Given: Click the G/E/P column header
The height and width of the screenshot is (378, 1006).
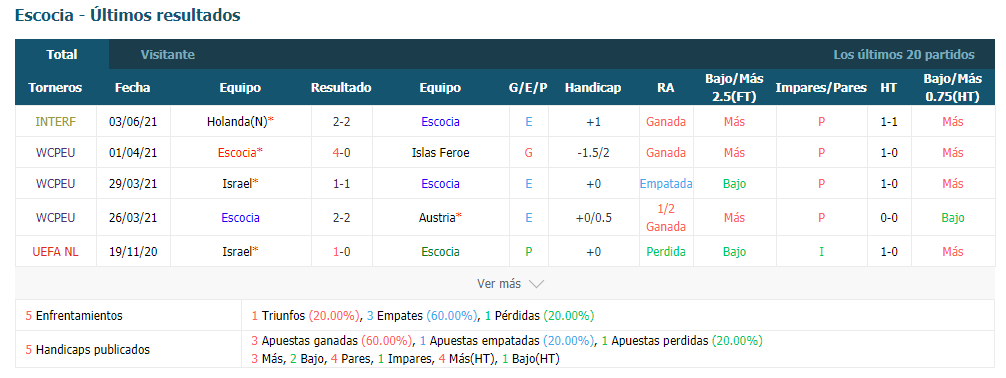Looking at the screenshot, I should coord(528,88).
